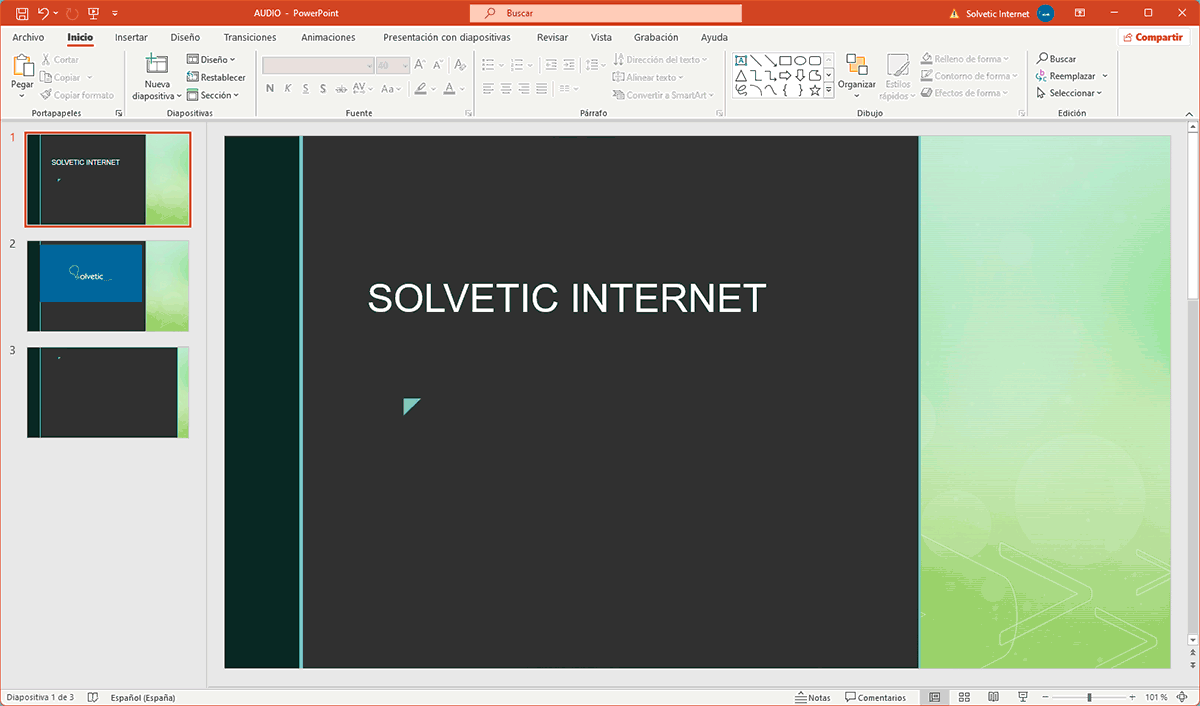Open the Archivo tab

coord(28,37)
